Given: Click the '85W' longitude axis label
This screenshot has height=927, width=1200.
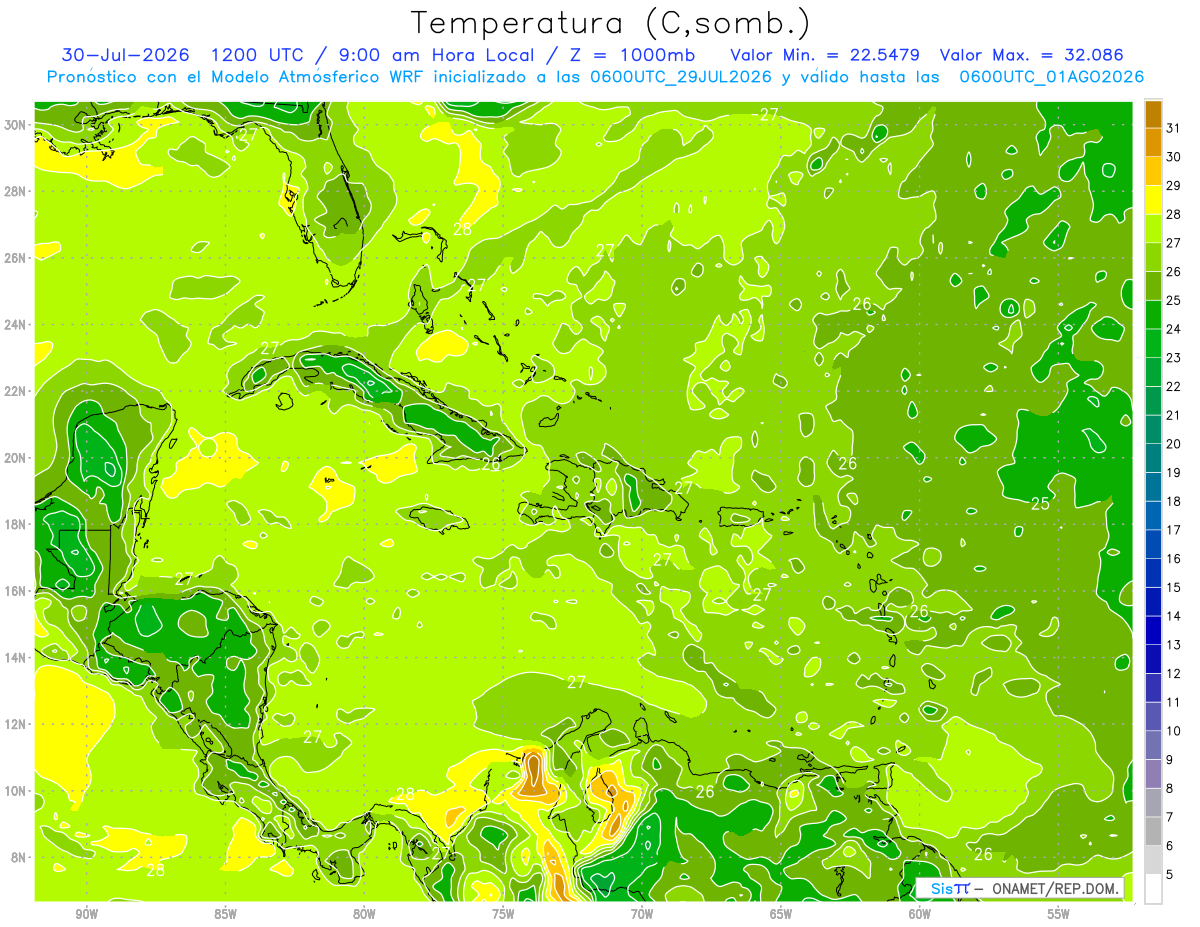Looking at the screenshot, I should 225,914.
